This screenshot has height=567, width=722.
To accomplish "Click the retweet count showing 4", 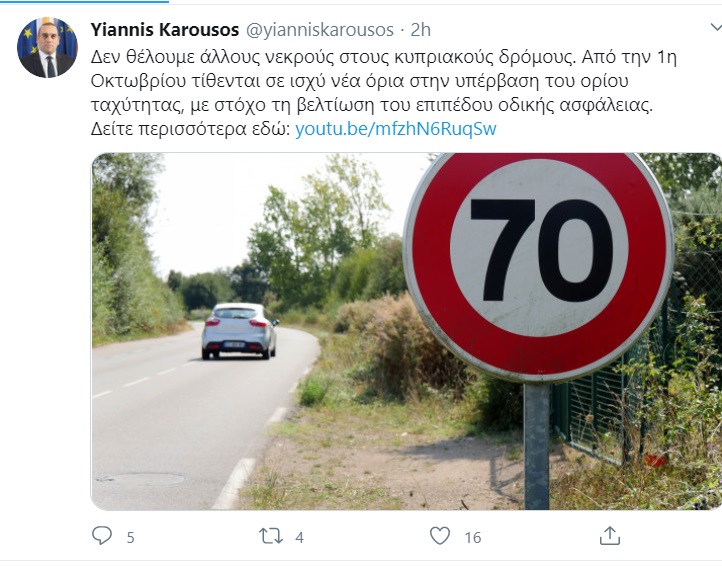I will click(299, 538).
